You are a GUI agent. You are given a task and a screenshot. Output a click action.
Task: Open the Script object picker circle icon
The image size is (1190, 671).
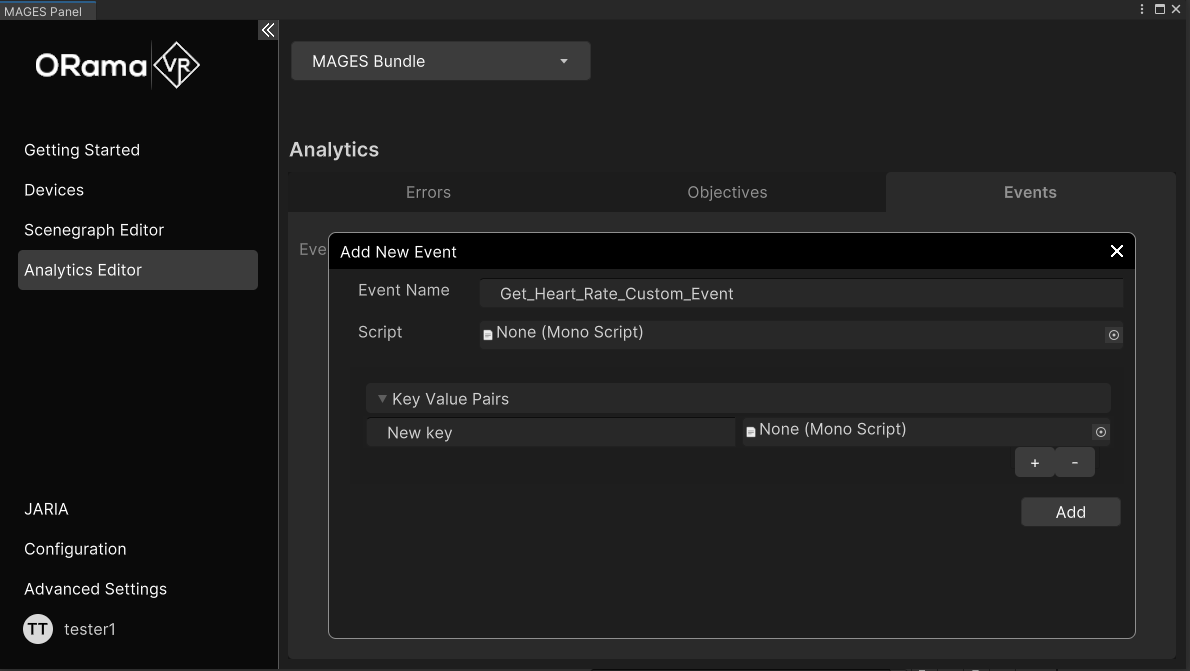coord(1113,335)
